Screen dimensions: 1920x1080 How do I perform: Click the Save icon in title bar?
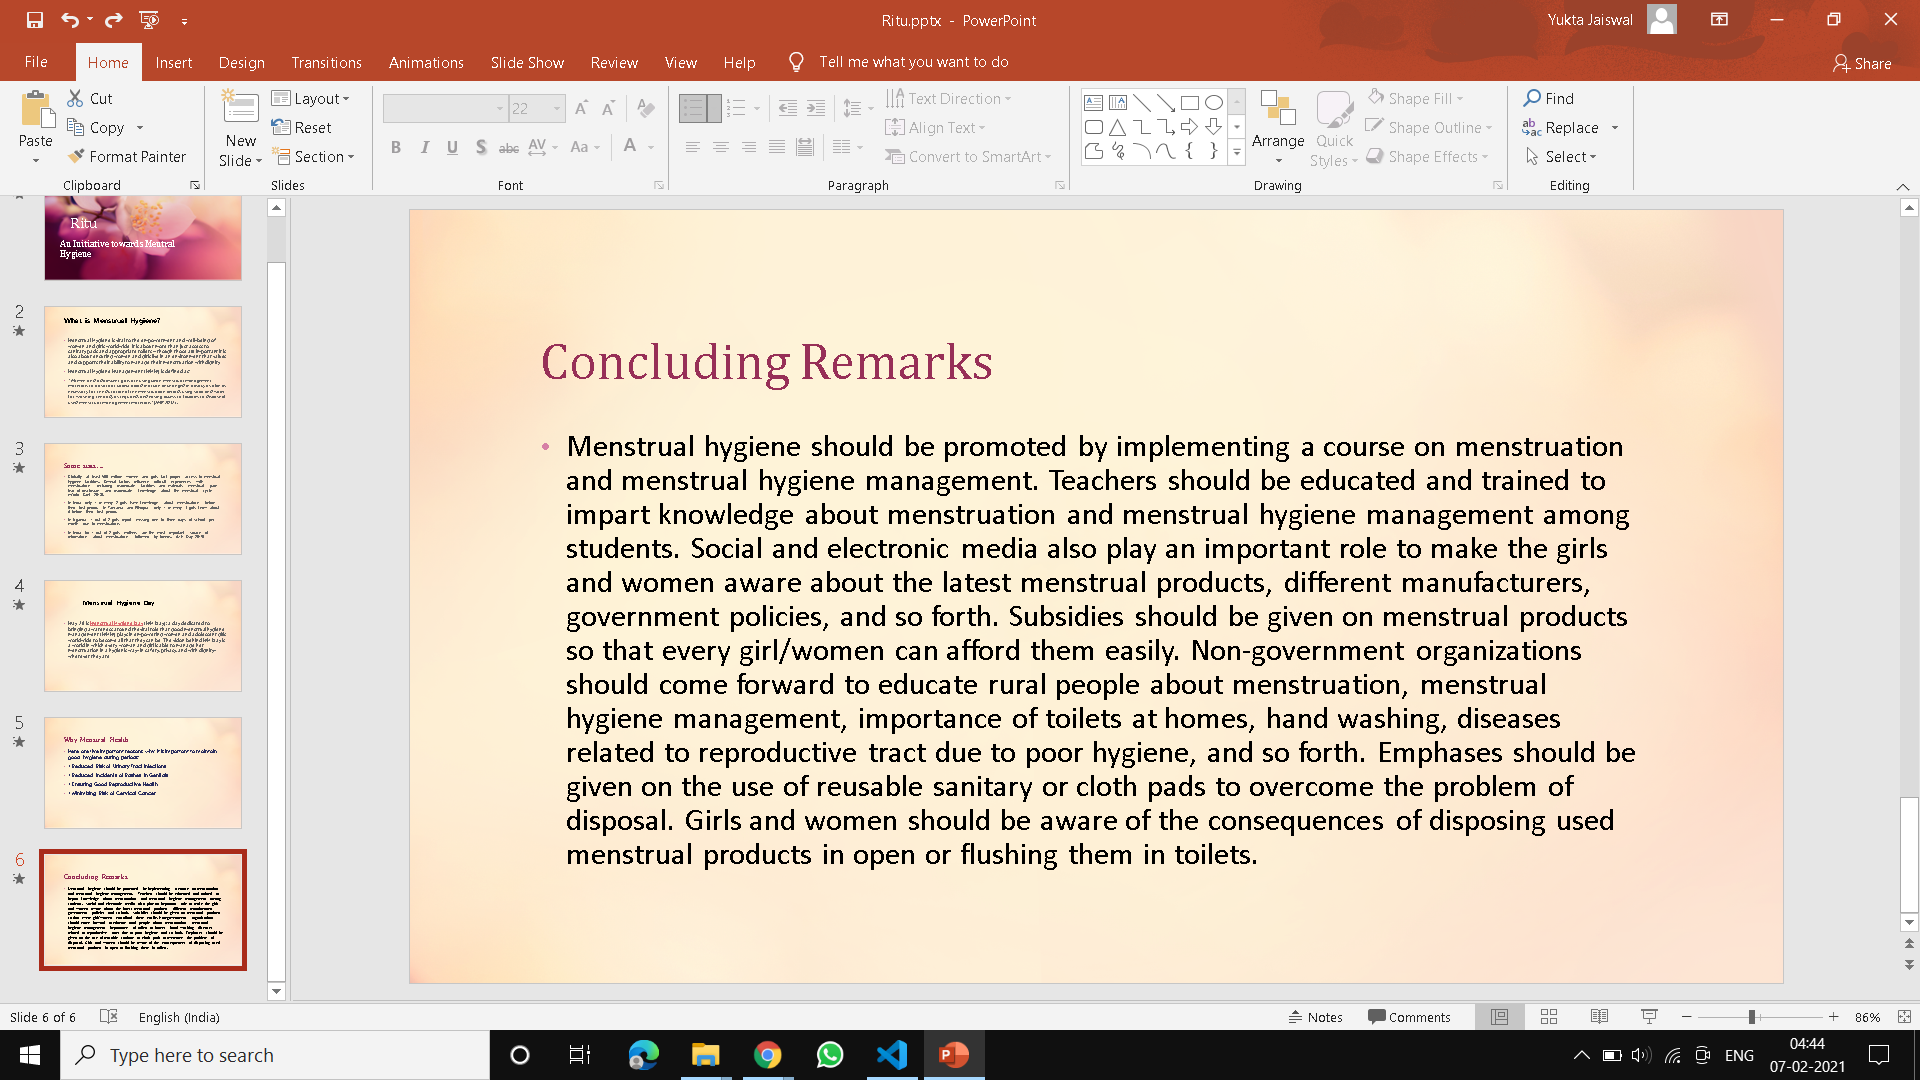point(35,20)
